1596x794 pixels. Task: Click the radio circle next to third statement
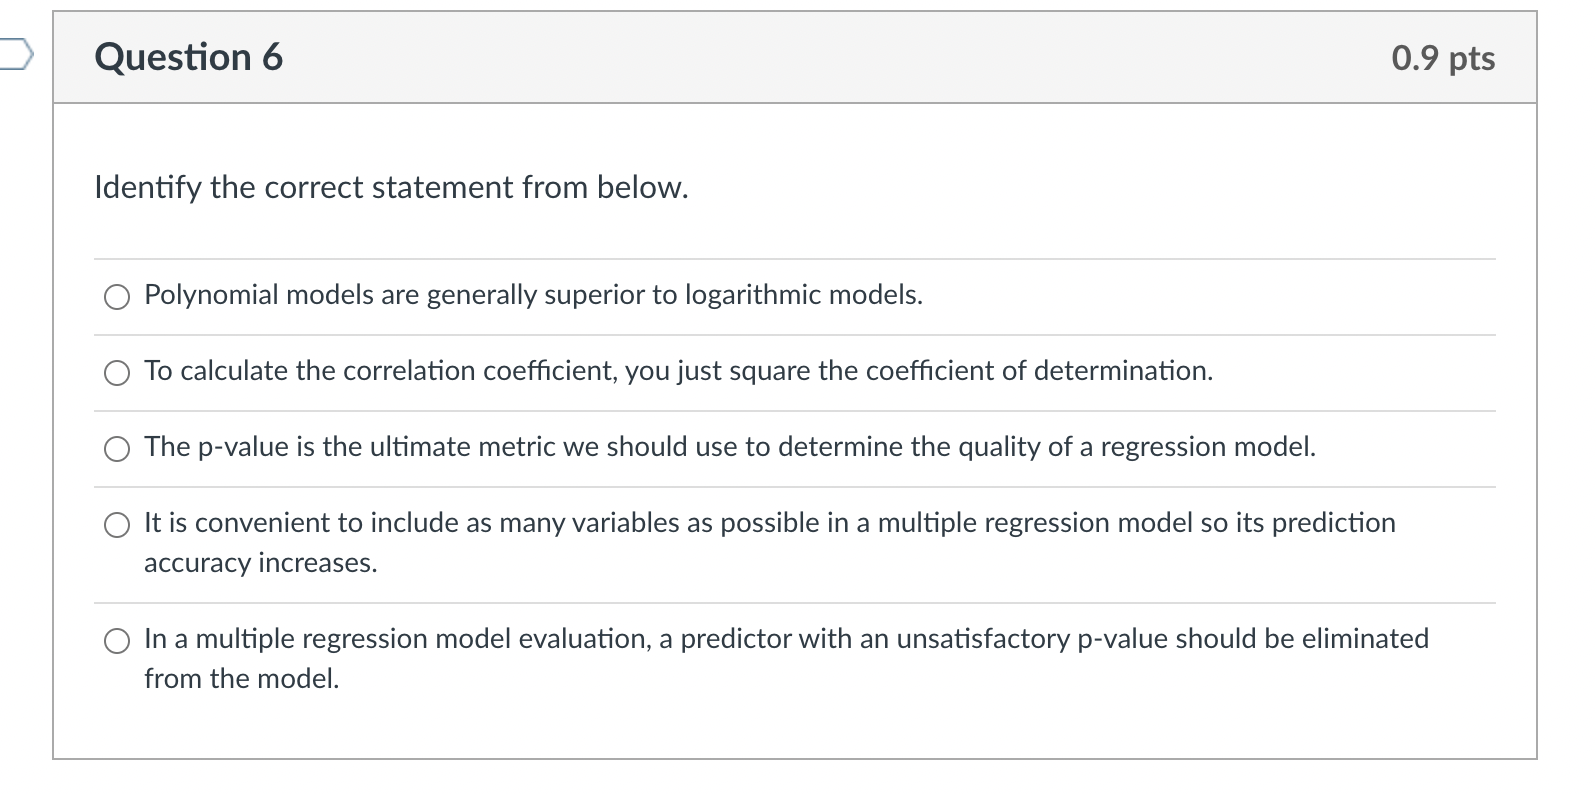[117, 449]
